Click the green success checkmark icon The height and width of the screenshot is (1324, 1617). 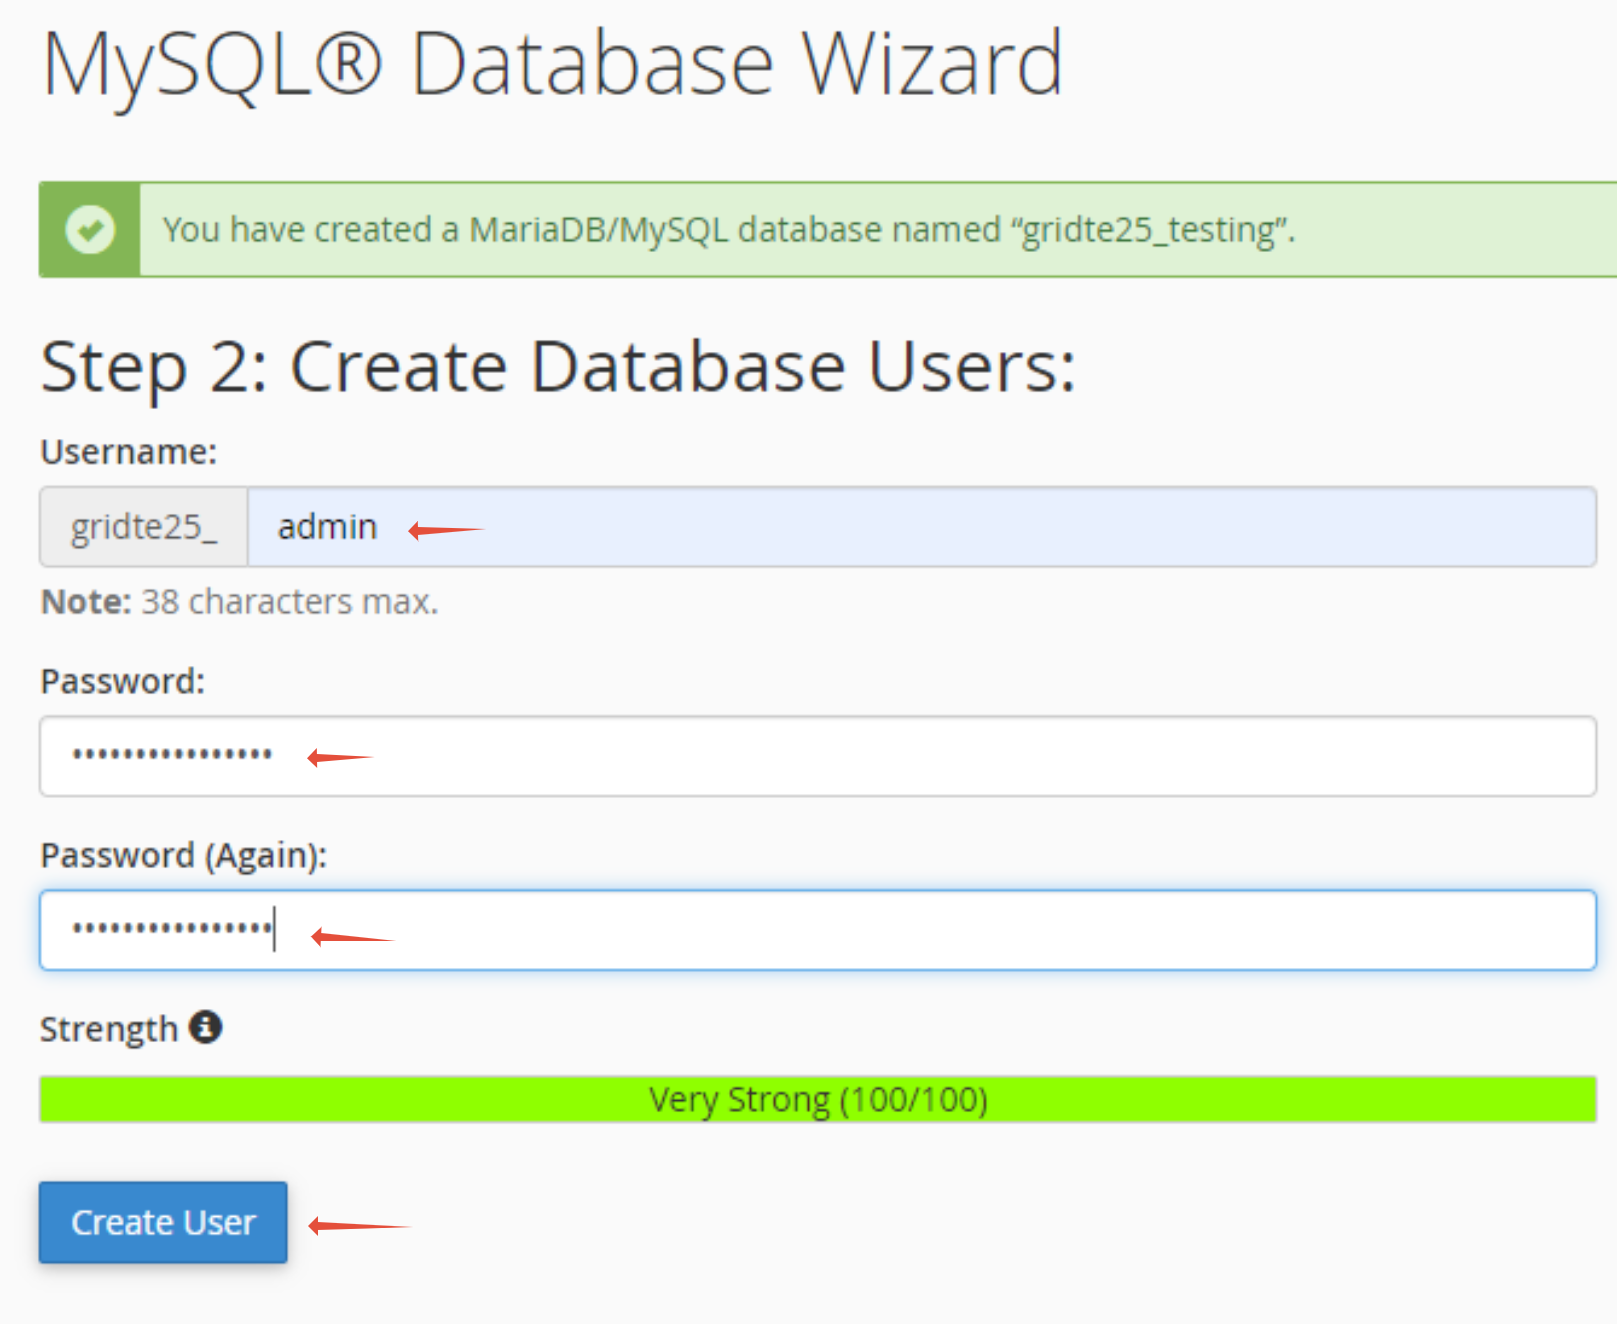click(x=90, y=229)
